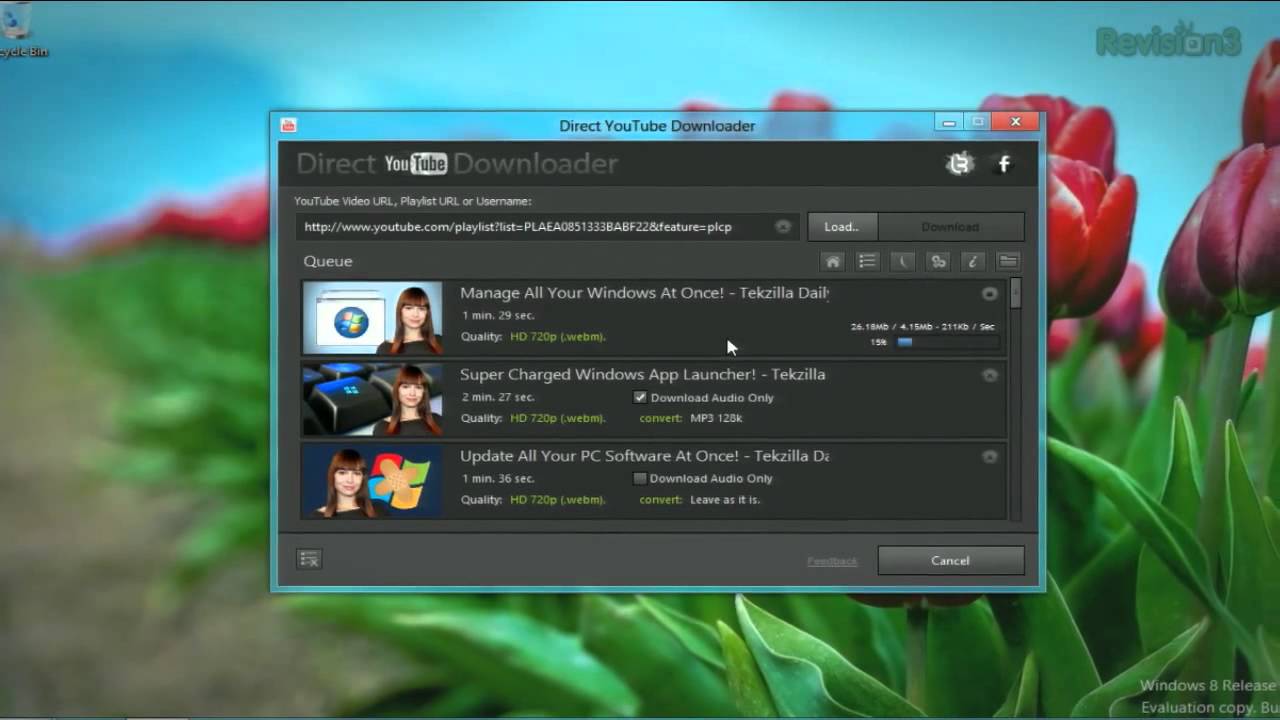
Task: Open the Twitter icon in the header
Action: [960, 164]
